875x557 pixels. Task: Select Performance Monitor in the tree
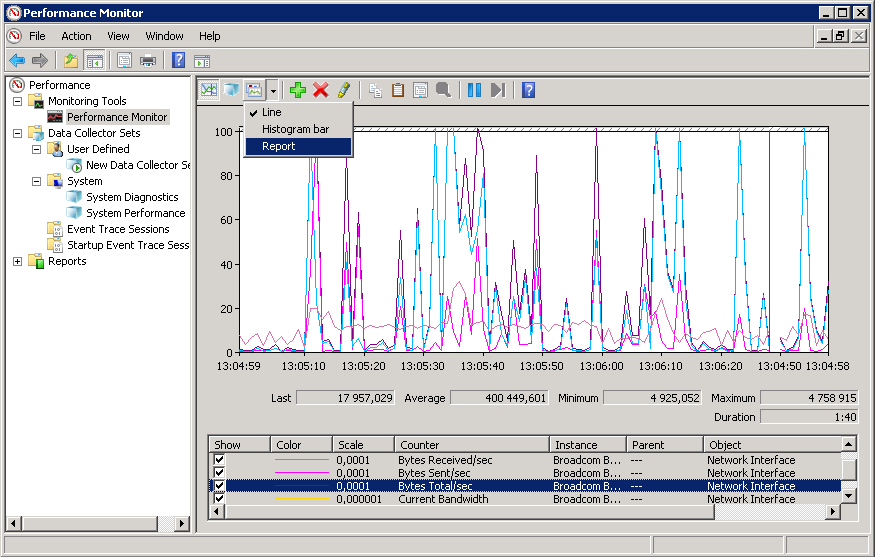point(117,117)
